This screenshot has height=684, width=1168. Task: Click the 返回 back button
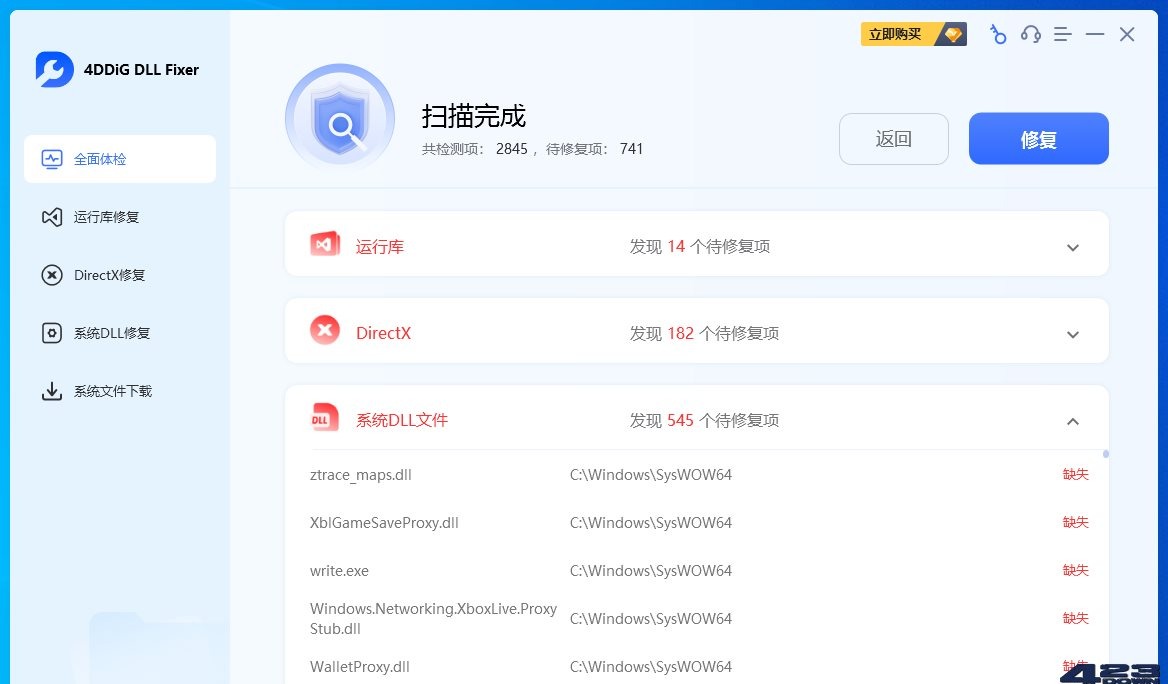[894, 139]
